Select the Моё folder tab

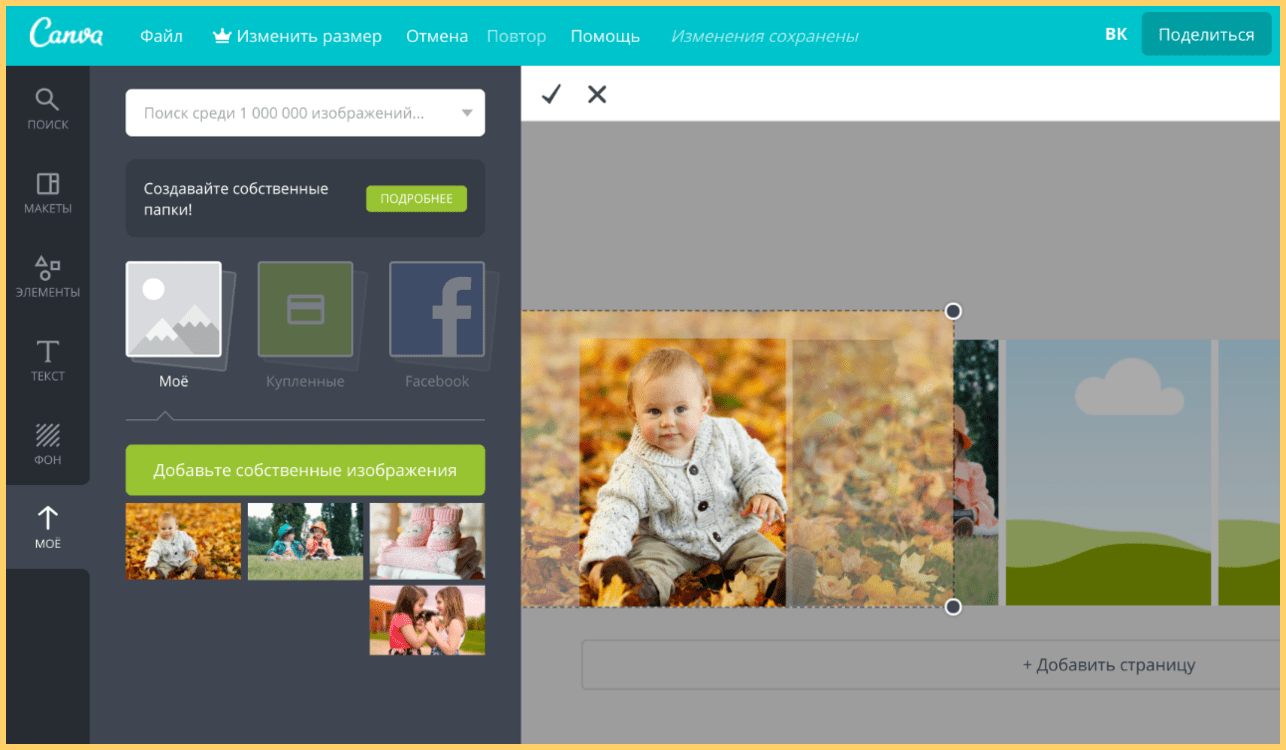[173, 322]
